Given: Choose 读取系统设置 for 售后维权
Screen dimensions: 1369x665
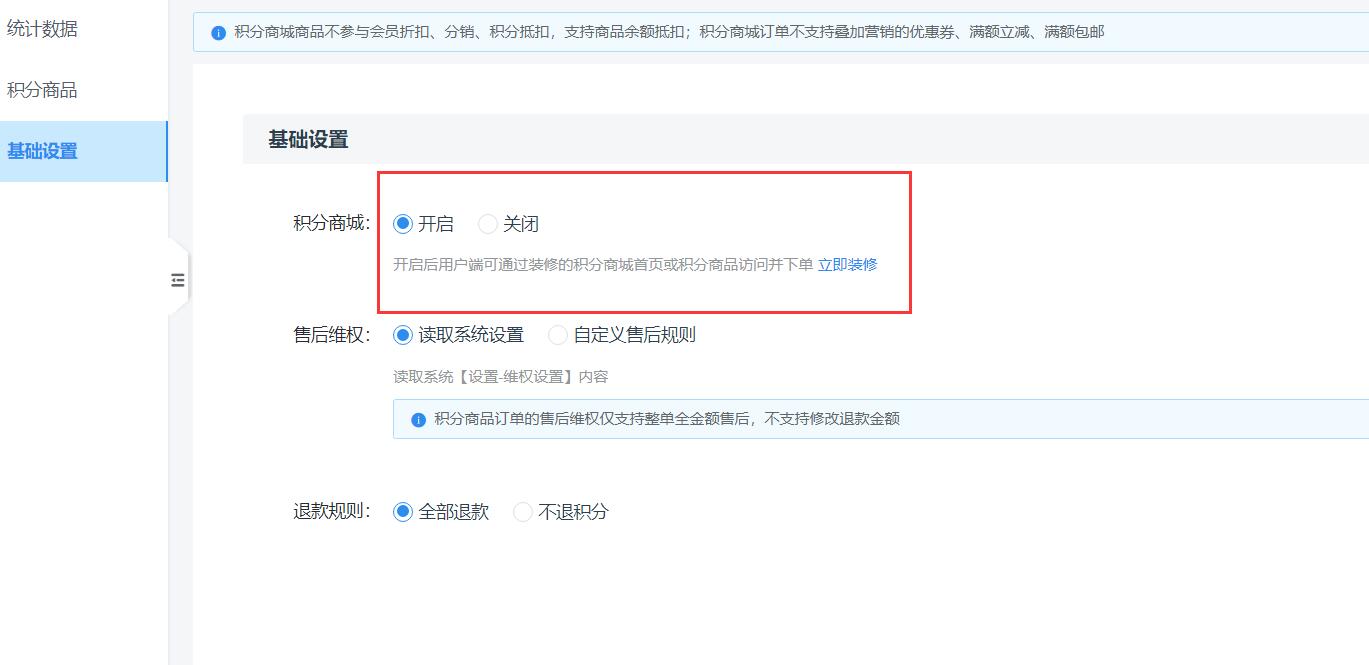Looking at the screenshot, I should pyautogui.click(x=403, y=335).
